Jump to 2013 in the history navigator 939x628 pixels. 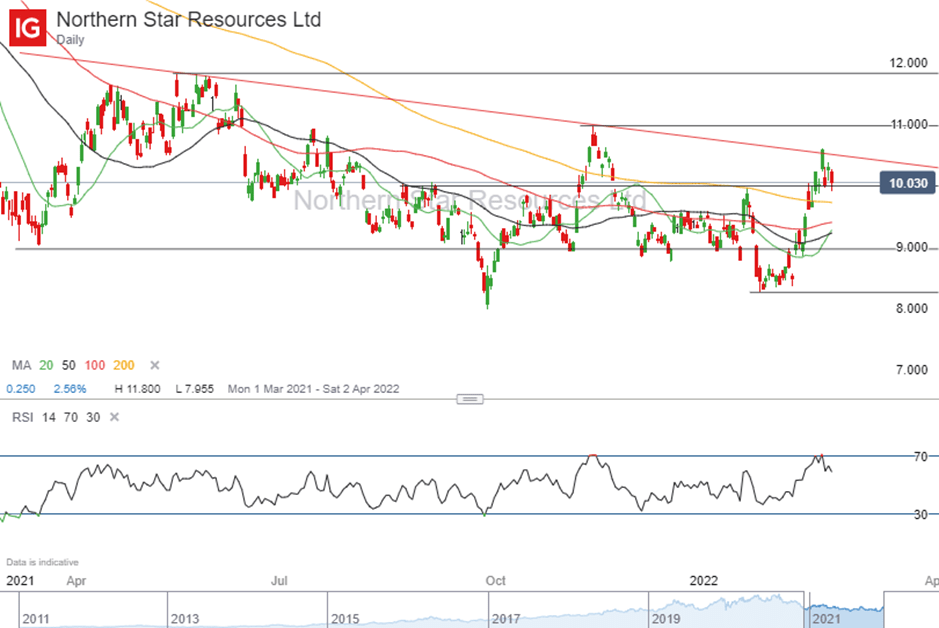pyautogui.click(x=184, y=619)
